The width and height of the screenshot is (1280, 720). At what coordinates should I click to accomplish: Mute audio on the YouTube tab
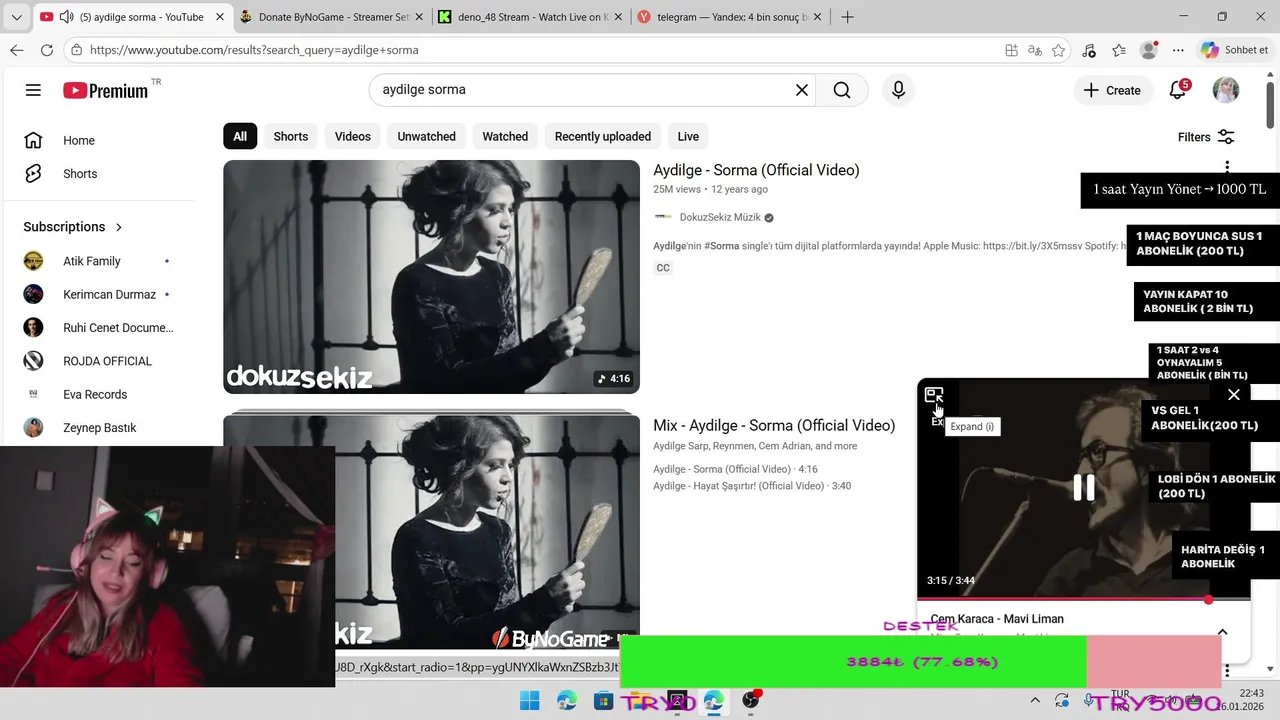tap(67, 17)
